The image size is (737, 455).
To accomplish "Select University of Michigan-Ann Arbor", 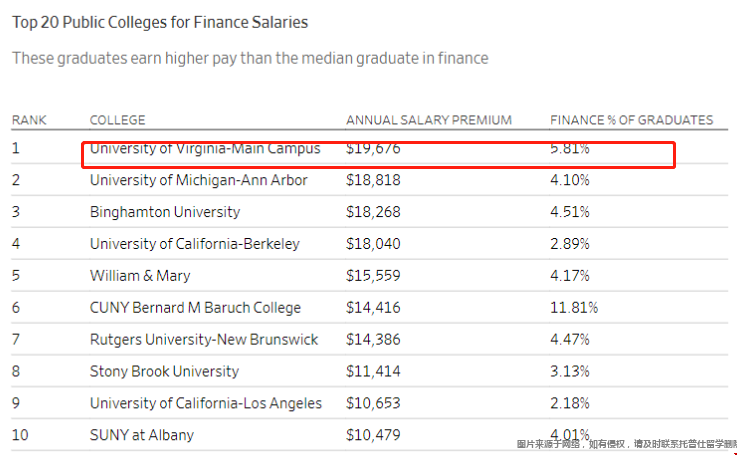I will (198, 180).
